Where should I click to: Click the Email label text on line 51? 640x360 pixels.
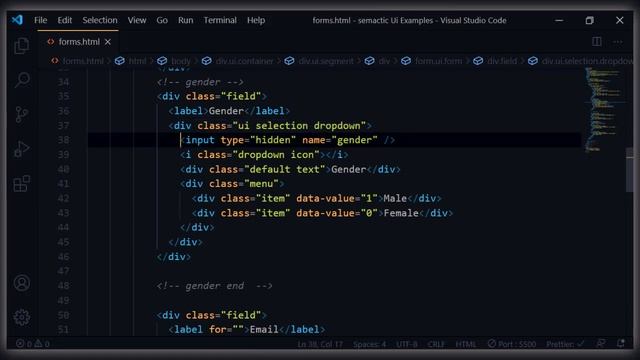pos(264,329)
